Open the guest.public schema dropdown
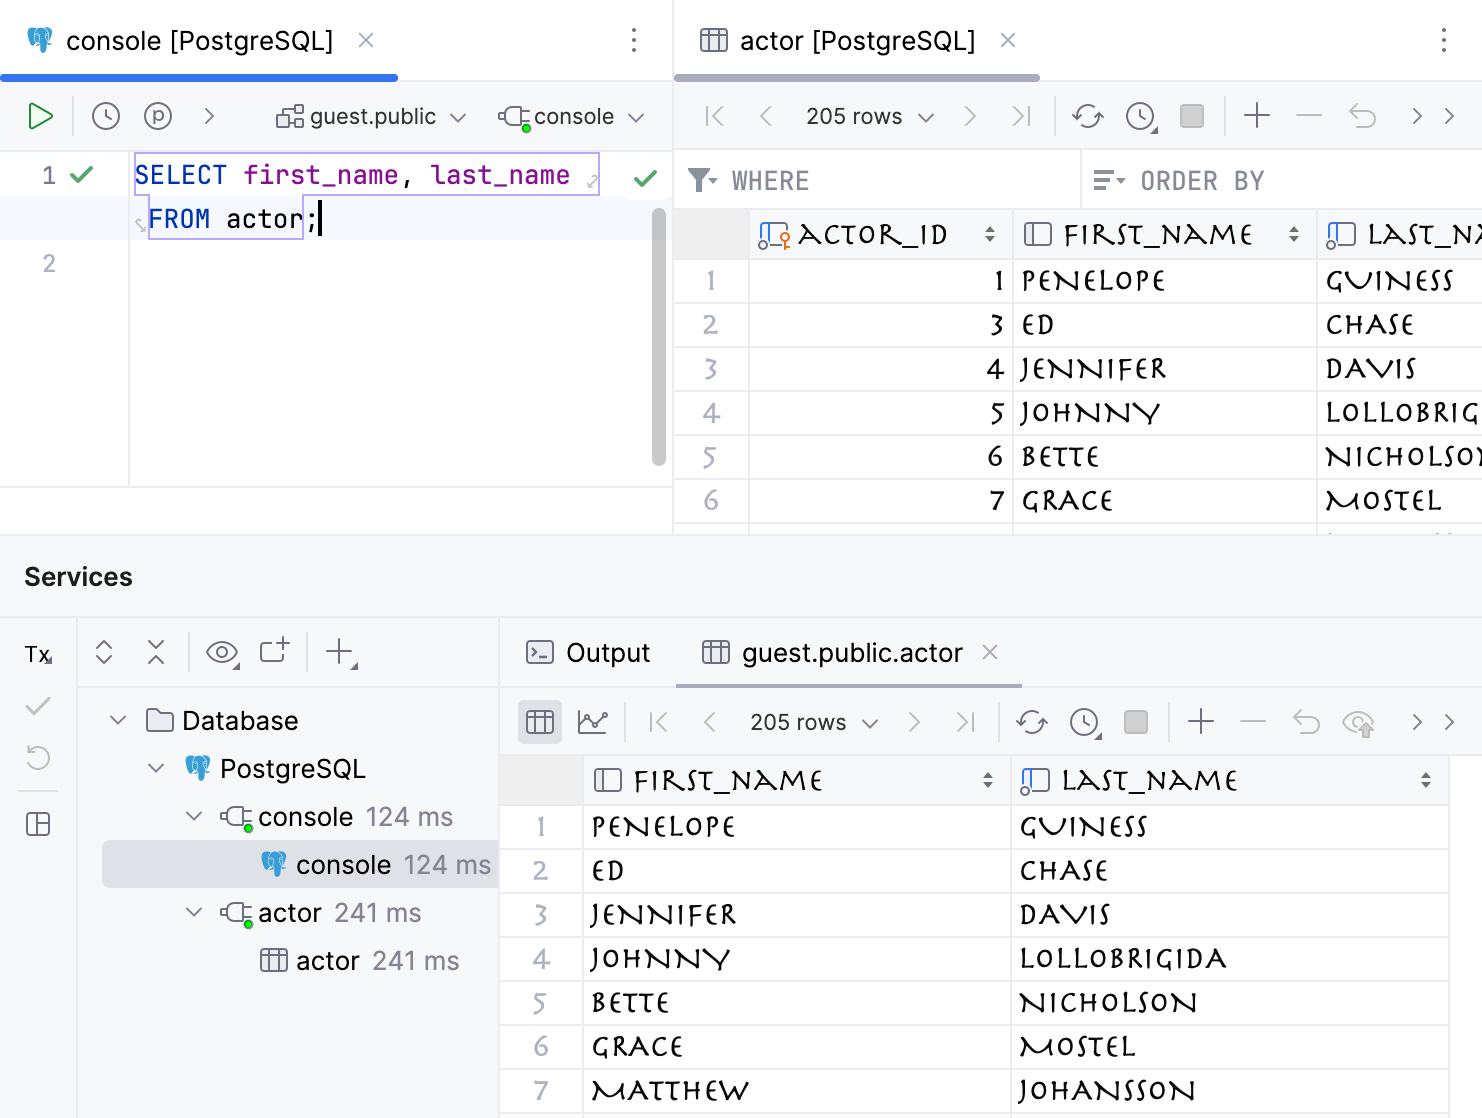 370,116
